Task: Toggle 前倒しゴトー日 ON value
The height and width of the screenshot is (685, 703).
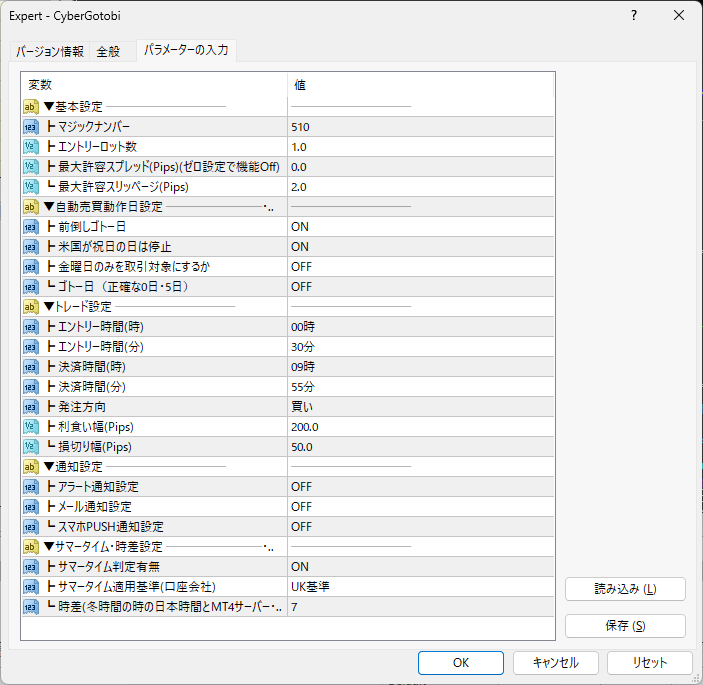Action: click(x=421, y=227)
